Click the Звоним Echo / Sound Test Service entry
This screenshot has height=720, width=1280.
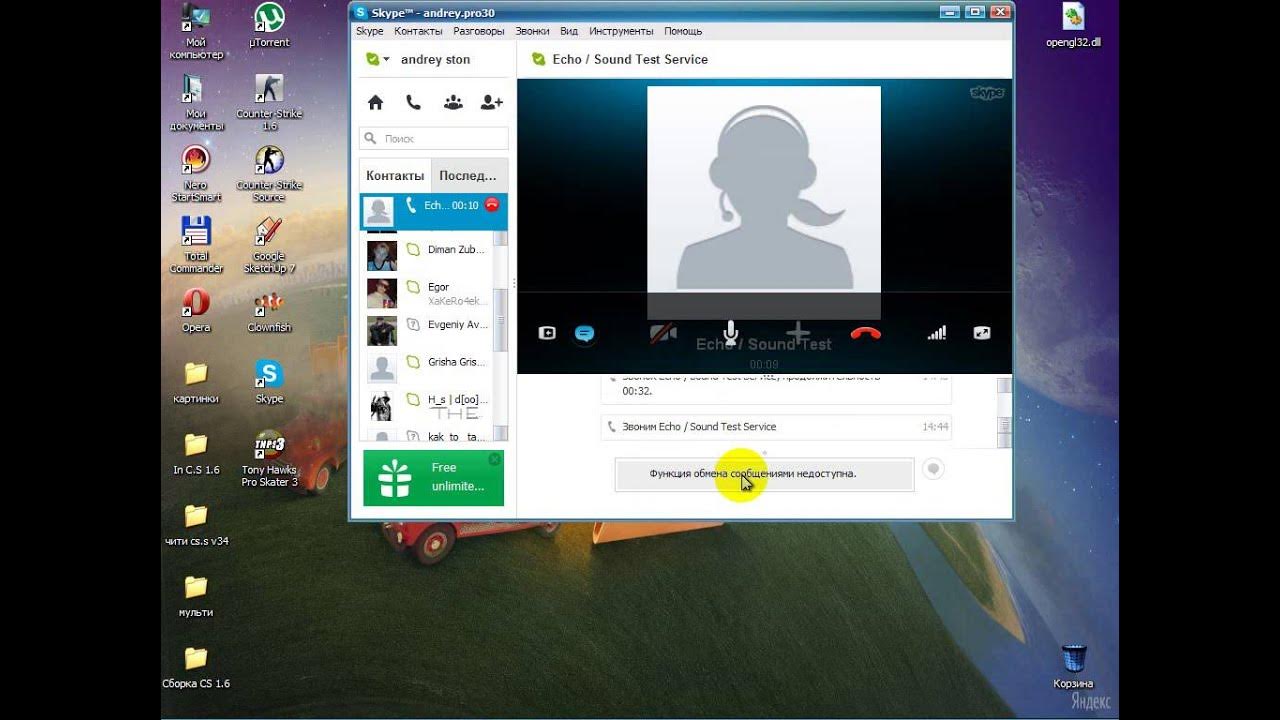[x=776, y=427]
